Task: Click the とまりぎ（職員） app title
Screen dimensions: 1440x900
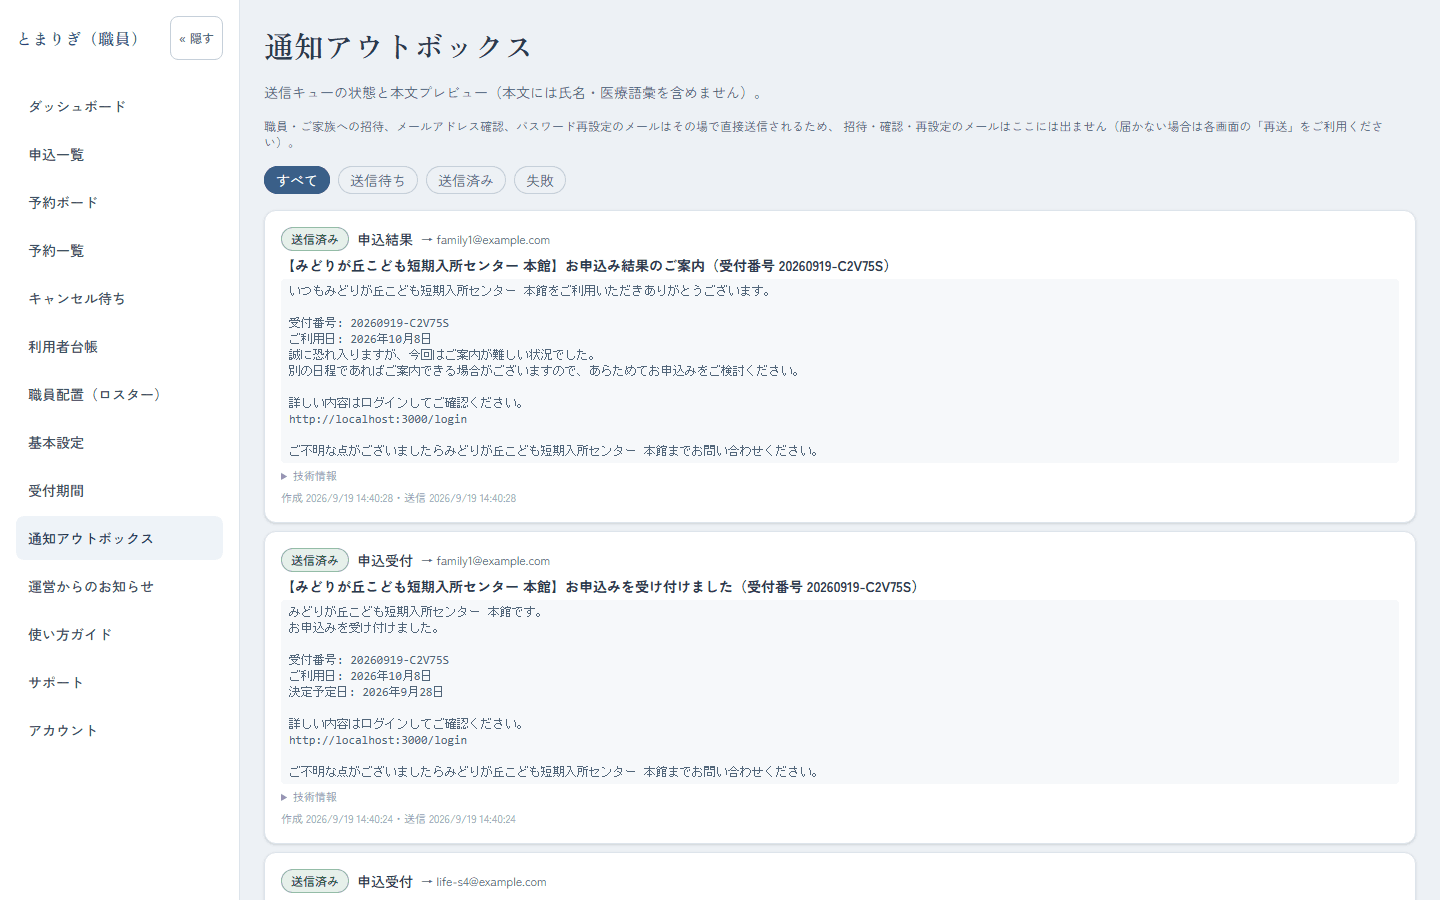Action: 80,38
